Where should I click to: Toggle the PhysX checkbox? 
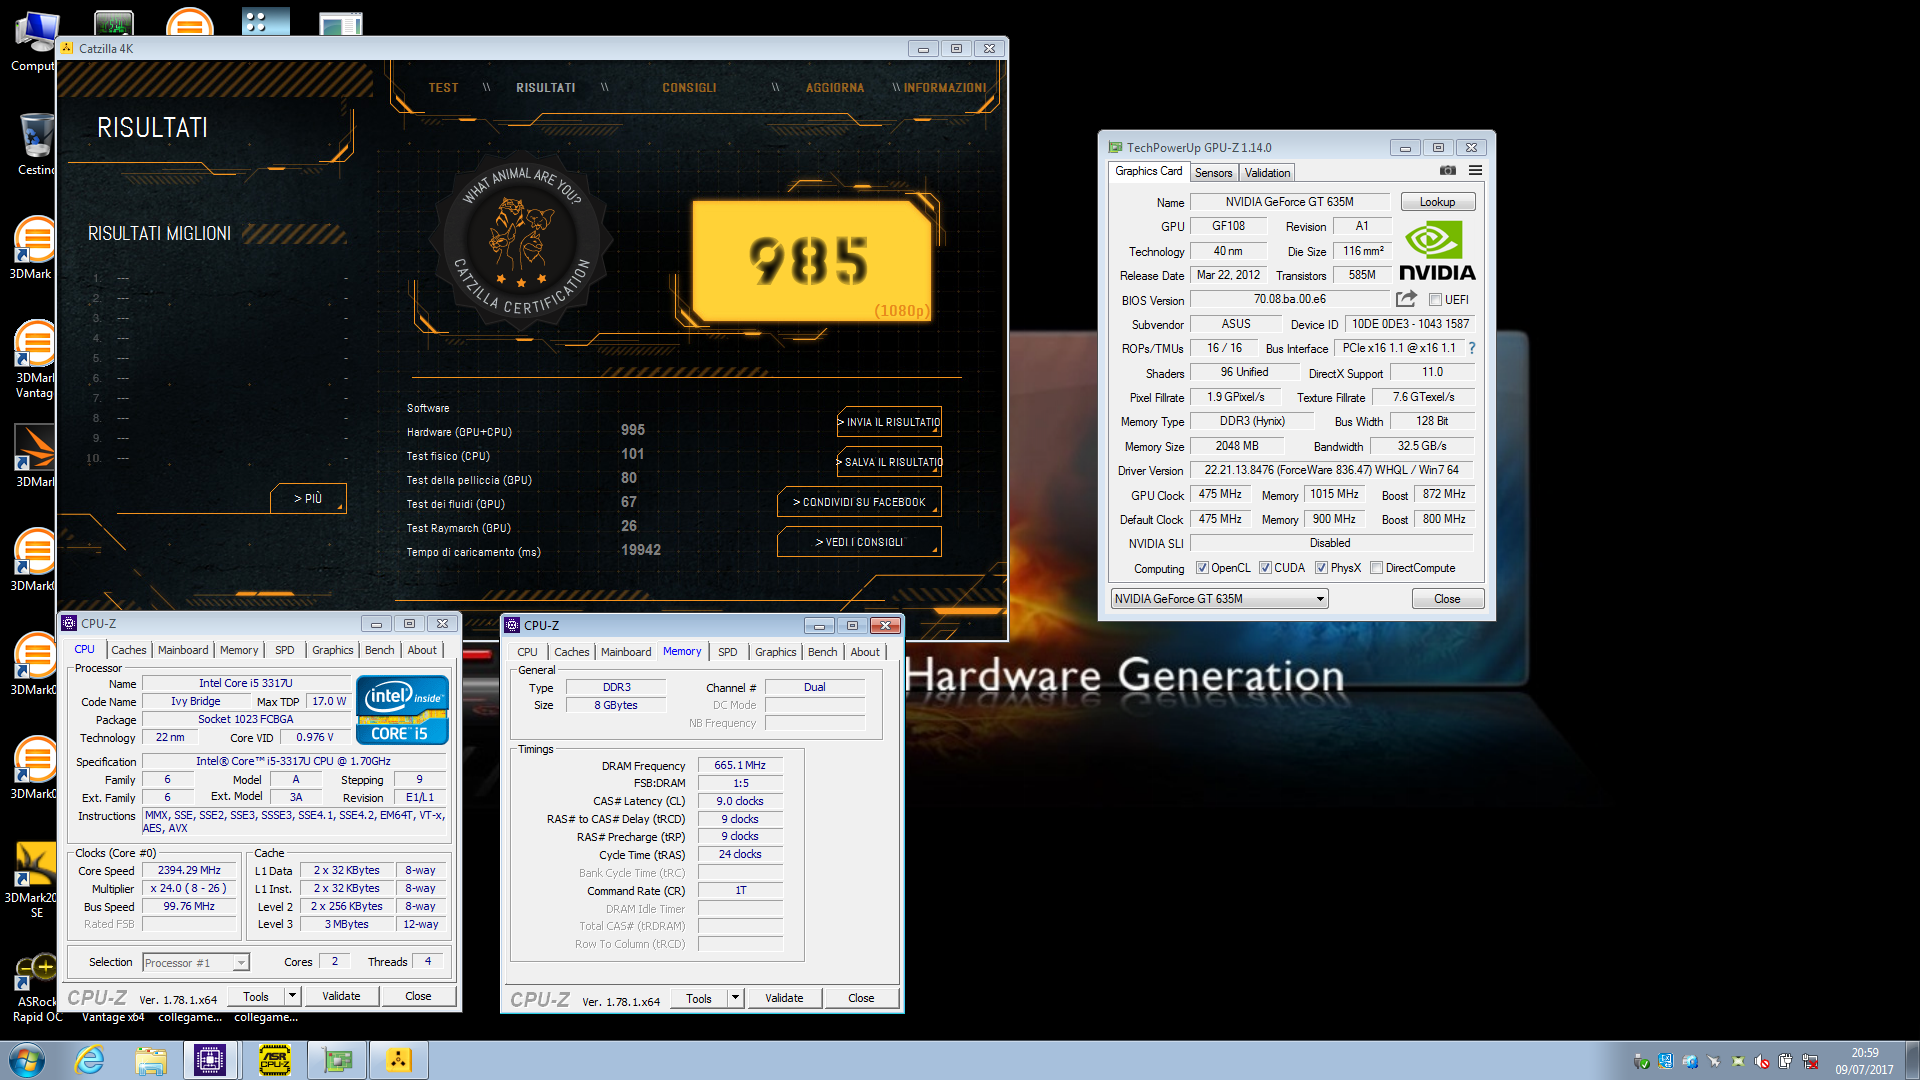click(x=1321, y=568)
